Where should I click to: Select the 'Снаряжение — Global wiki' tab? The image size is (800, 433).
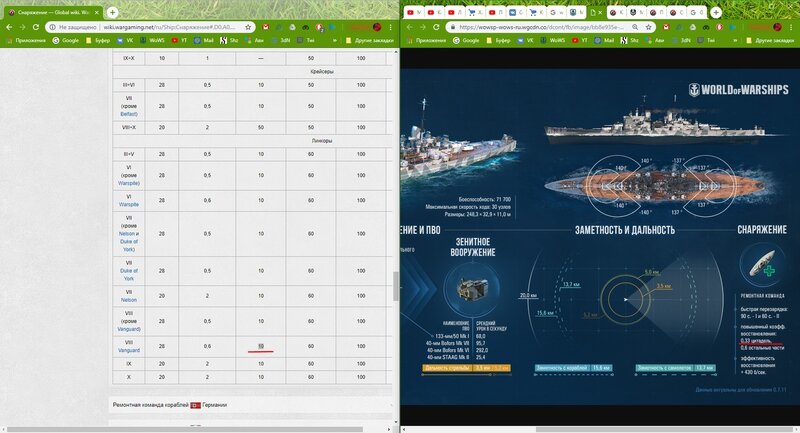53,12
